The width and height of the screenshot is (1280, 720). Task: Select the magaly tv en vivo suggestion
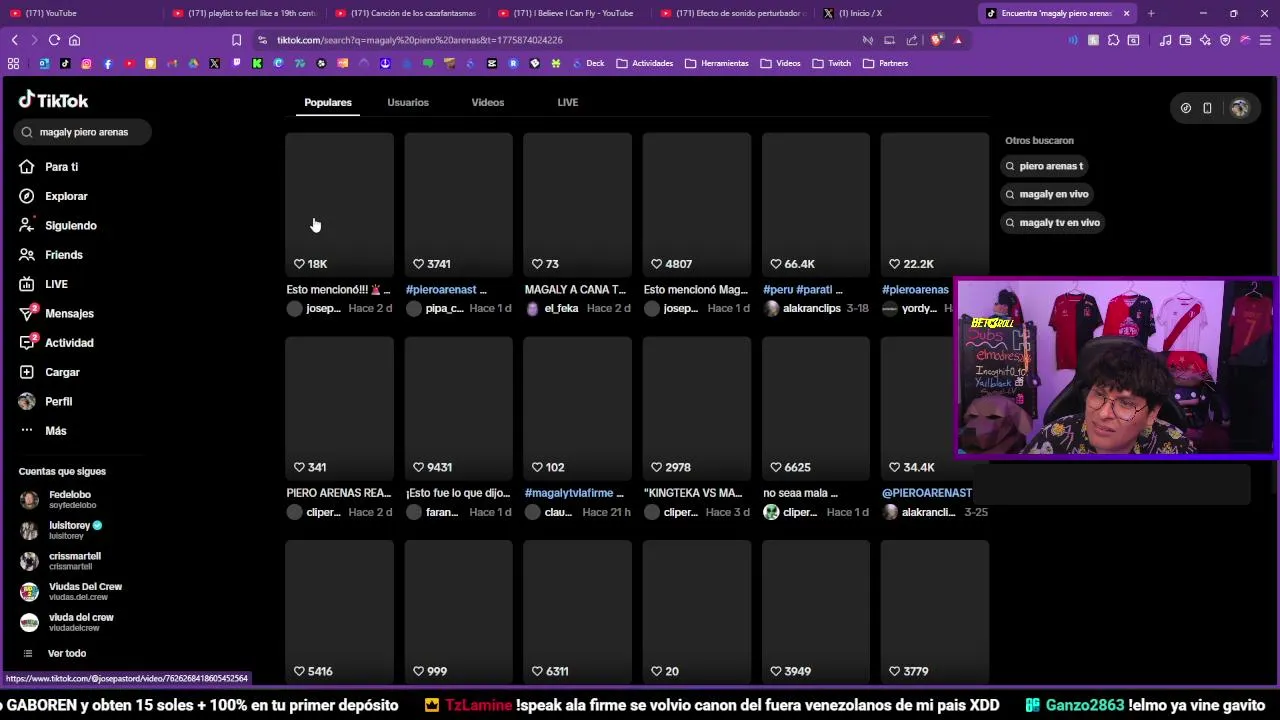[1052, 222]
